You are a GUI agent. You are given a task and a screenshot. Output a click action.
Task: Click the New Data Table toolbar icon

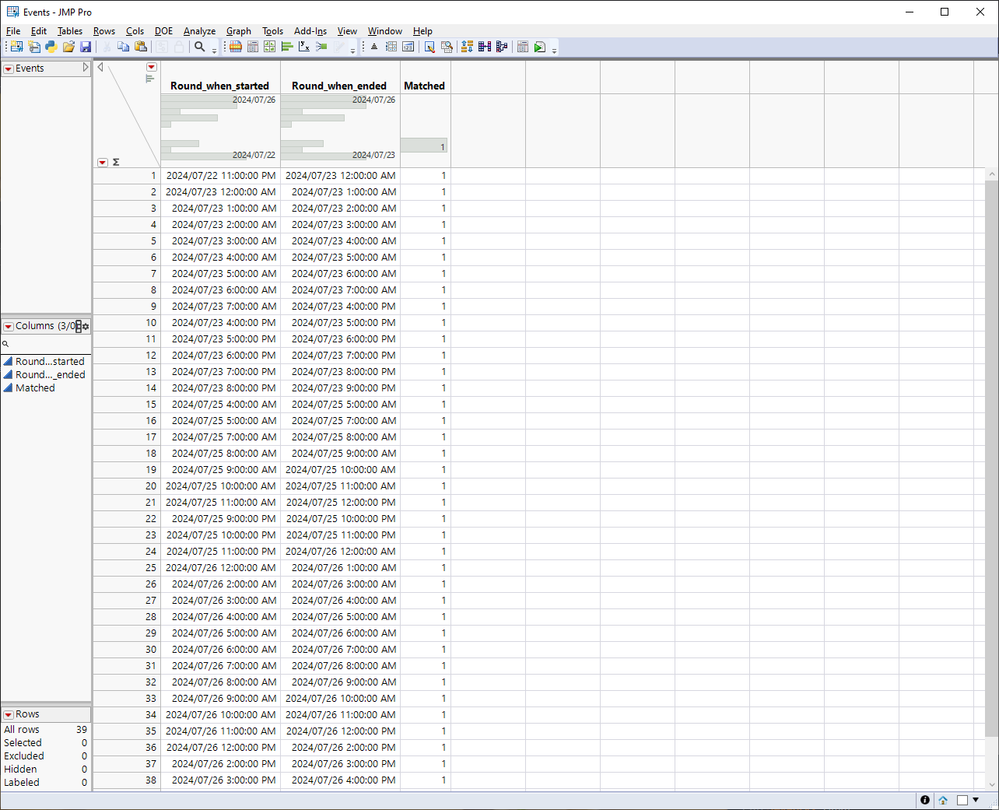coord(15,46)
